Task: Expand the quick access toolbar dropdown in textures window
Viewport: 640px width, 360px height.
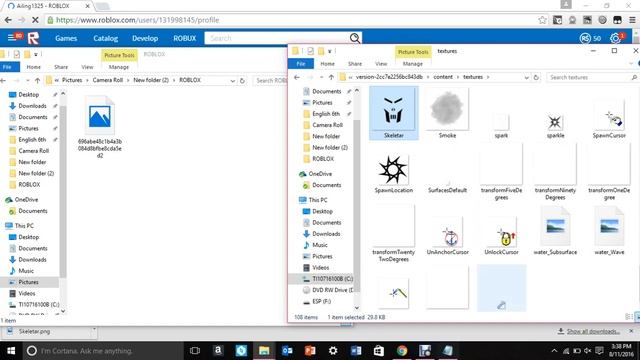Action: tap(330, 51)
